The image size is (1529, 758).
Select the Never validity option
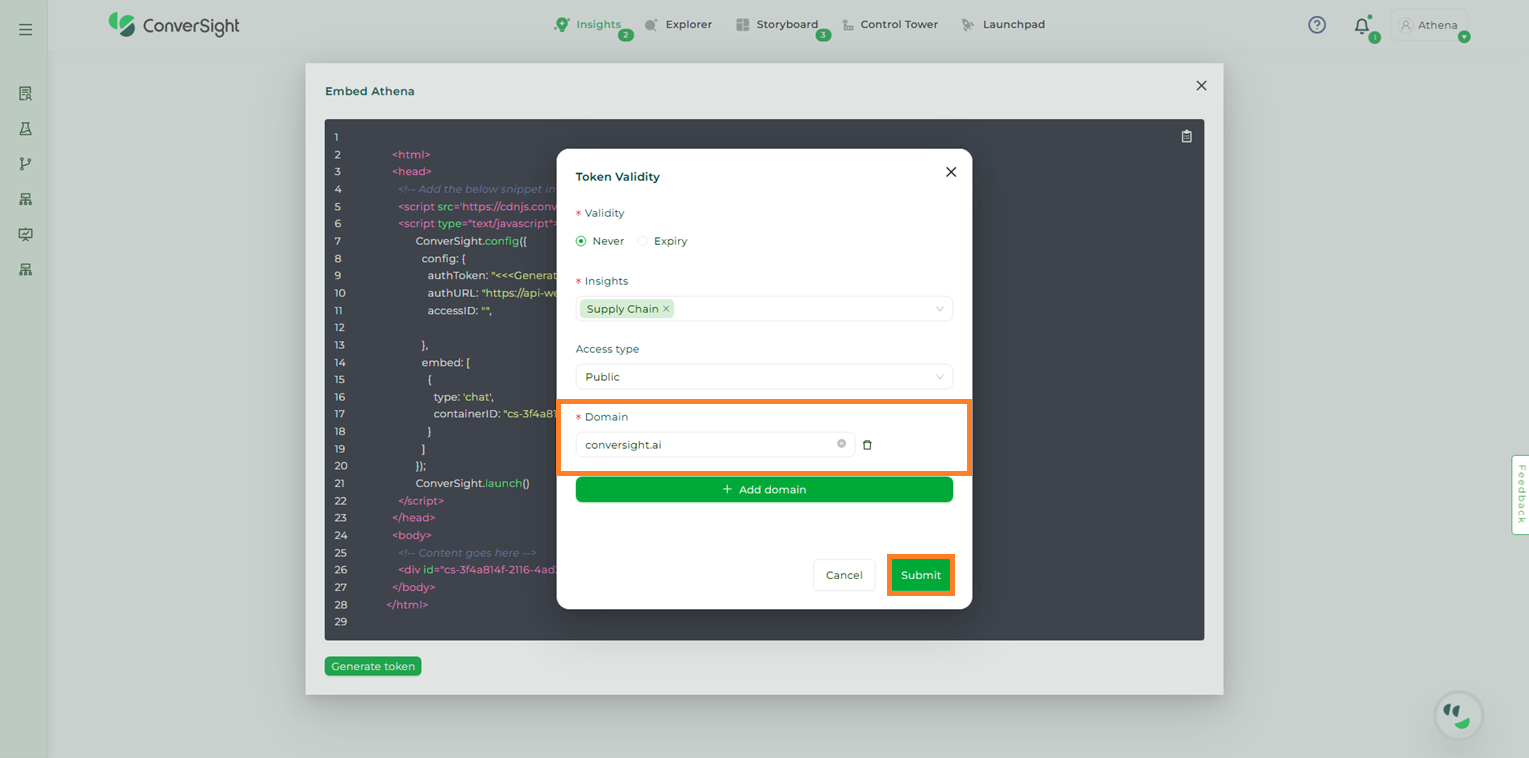(581, 241)
